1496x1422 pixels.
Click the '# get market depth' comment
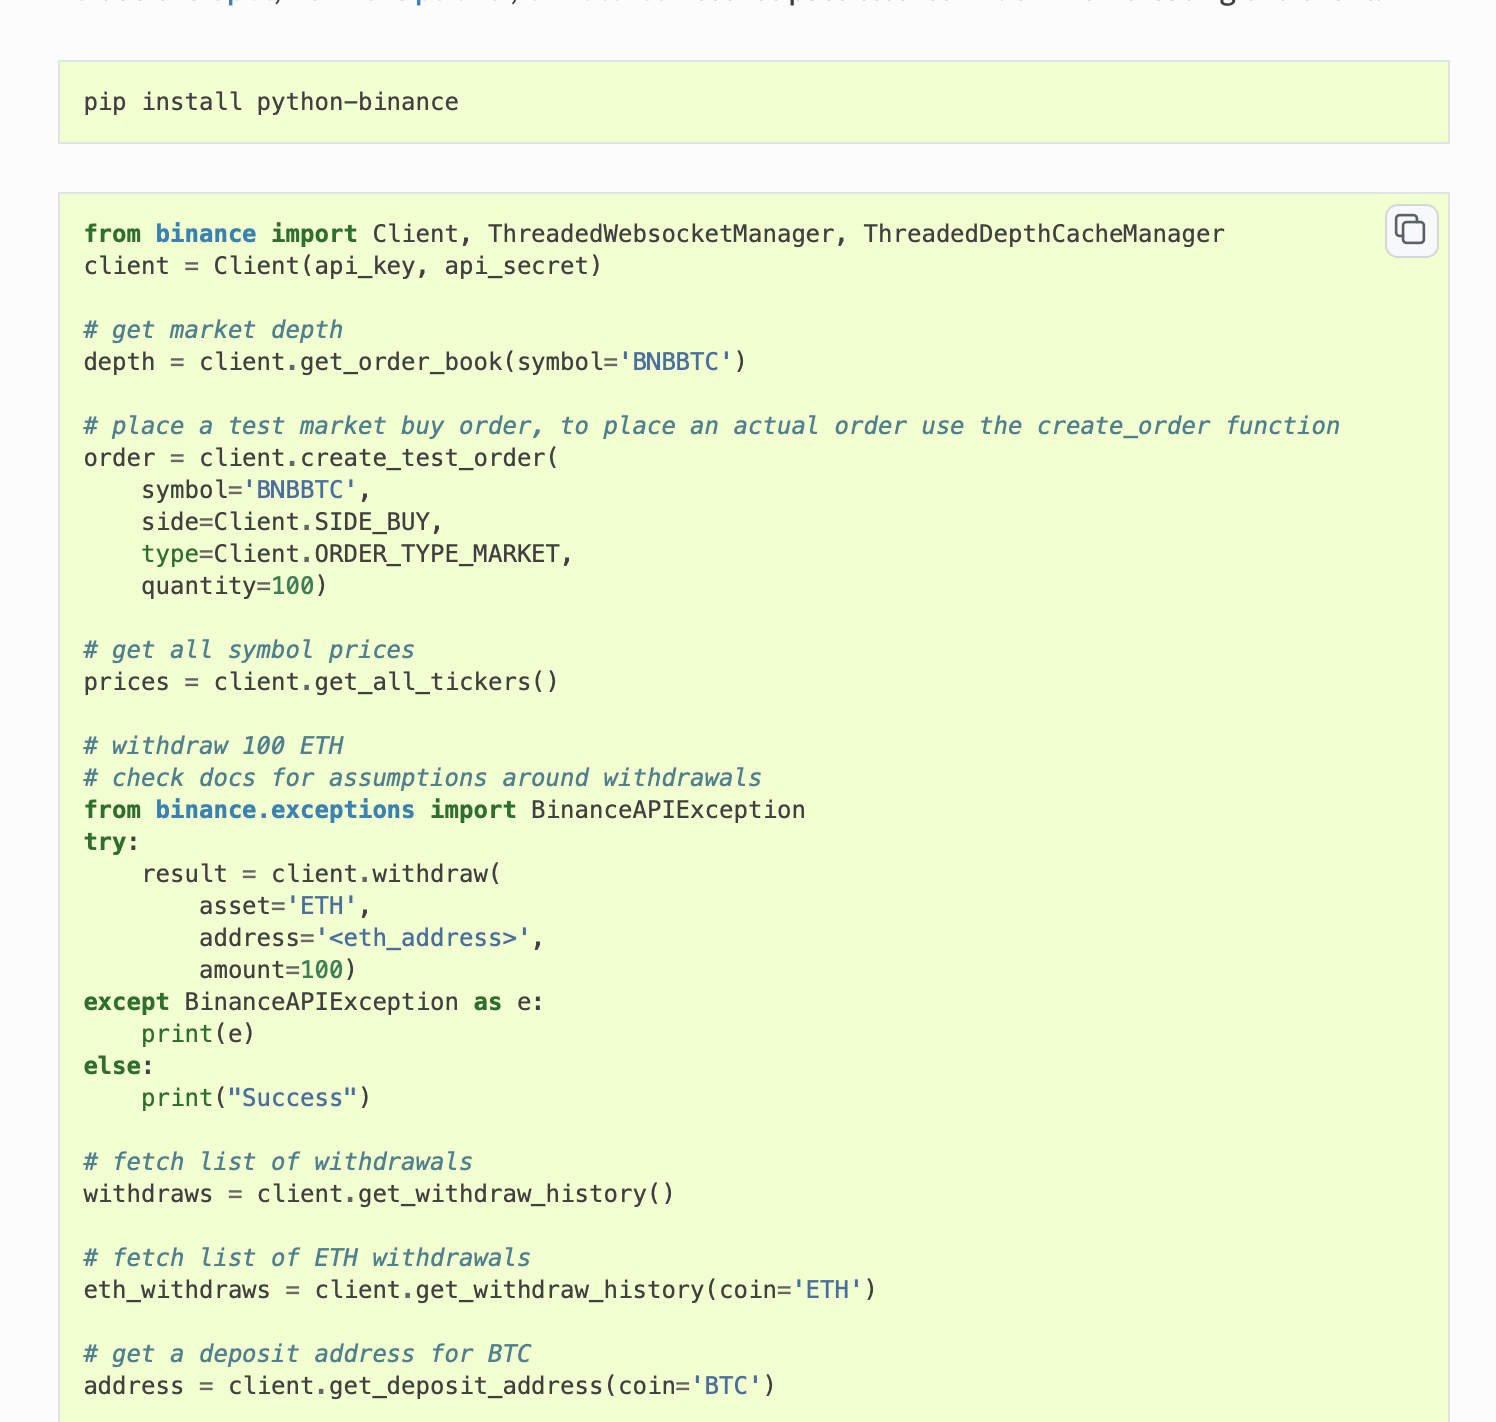[x=213, y=330]
